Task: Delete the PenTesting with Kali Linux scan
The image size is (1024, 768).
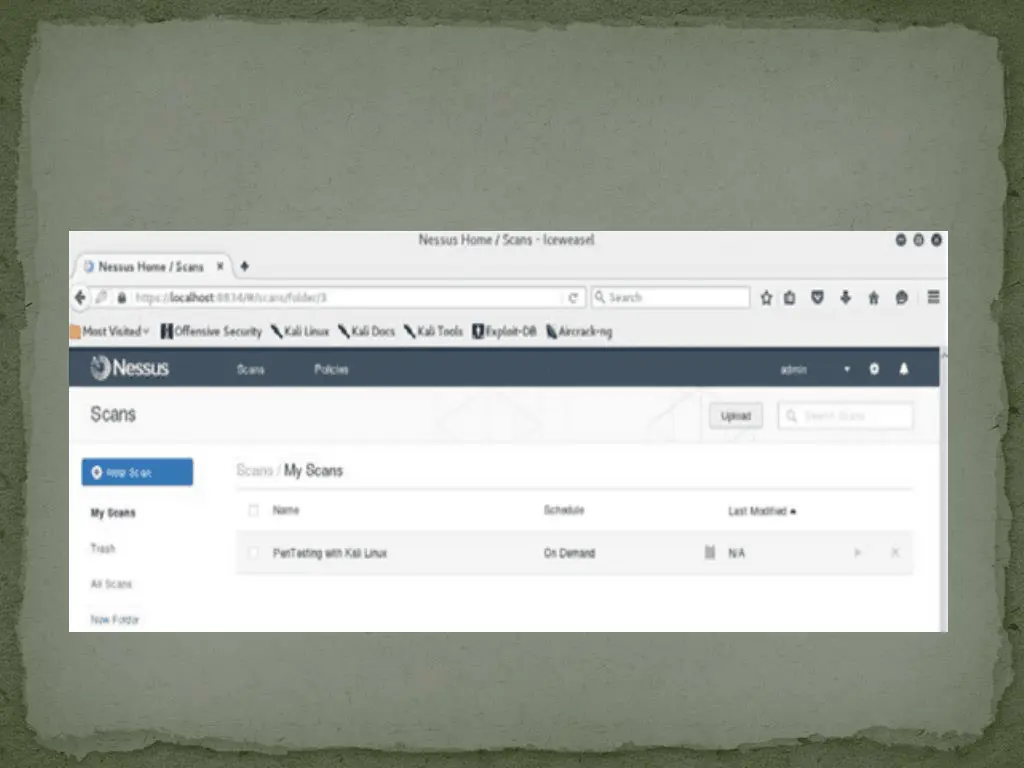Action: 895,553
